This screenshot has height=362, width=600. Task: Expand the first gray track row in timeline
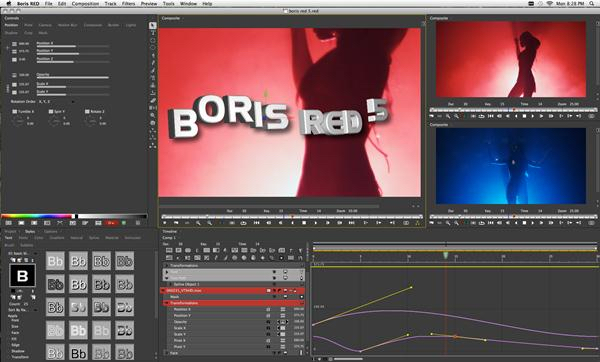[x=166, y=272]
